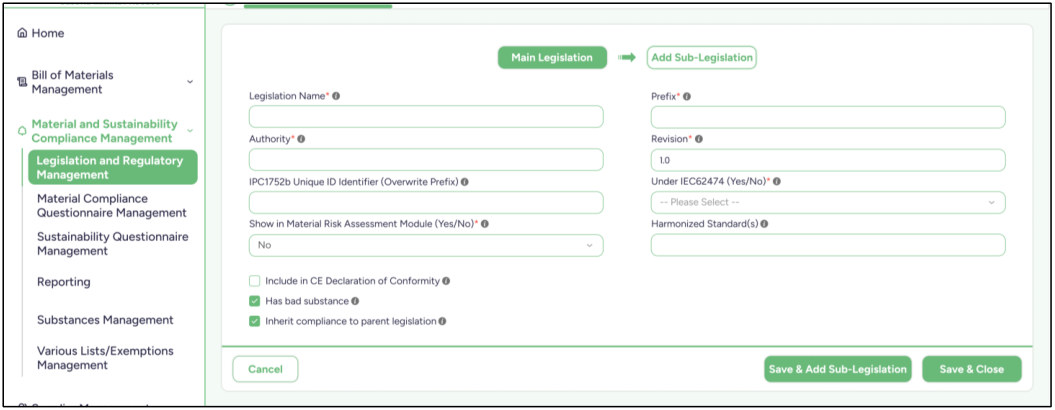Click info icon beside Has bad substance

[x=355, y=301]
